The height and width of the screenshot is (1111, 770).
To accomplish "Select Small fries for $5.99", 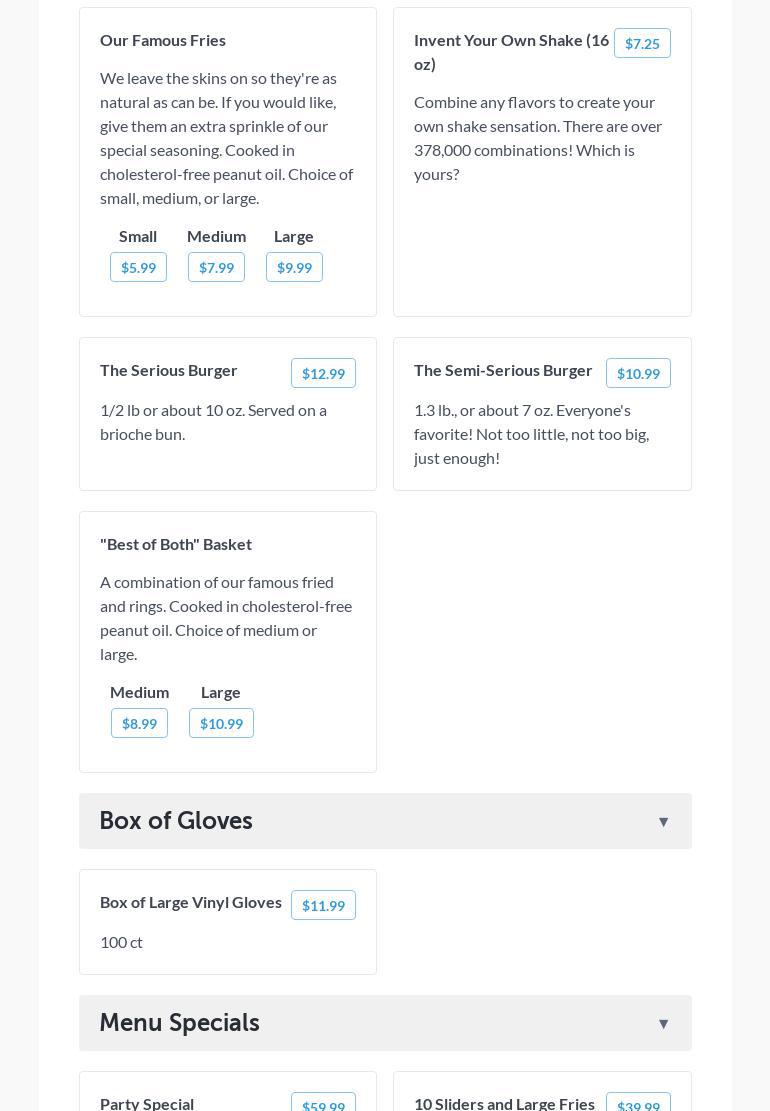I will 138,267.
